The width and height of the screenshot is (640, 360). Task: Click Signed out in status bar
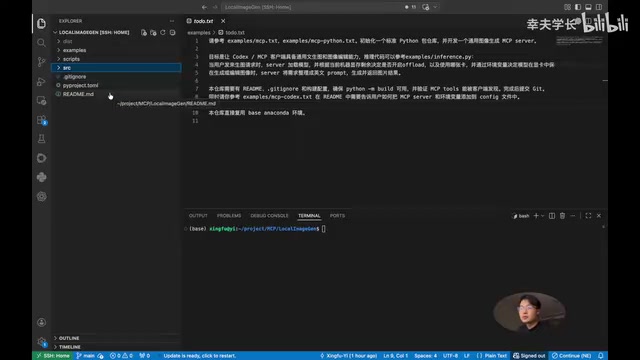tap(529, 356)
